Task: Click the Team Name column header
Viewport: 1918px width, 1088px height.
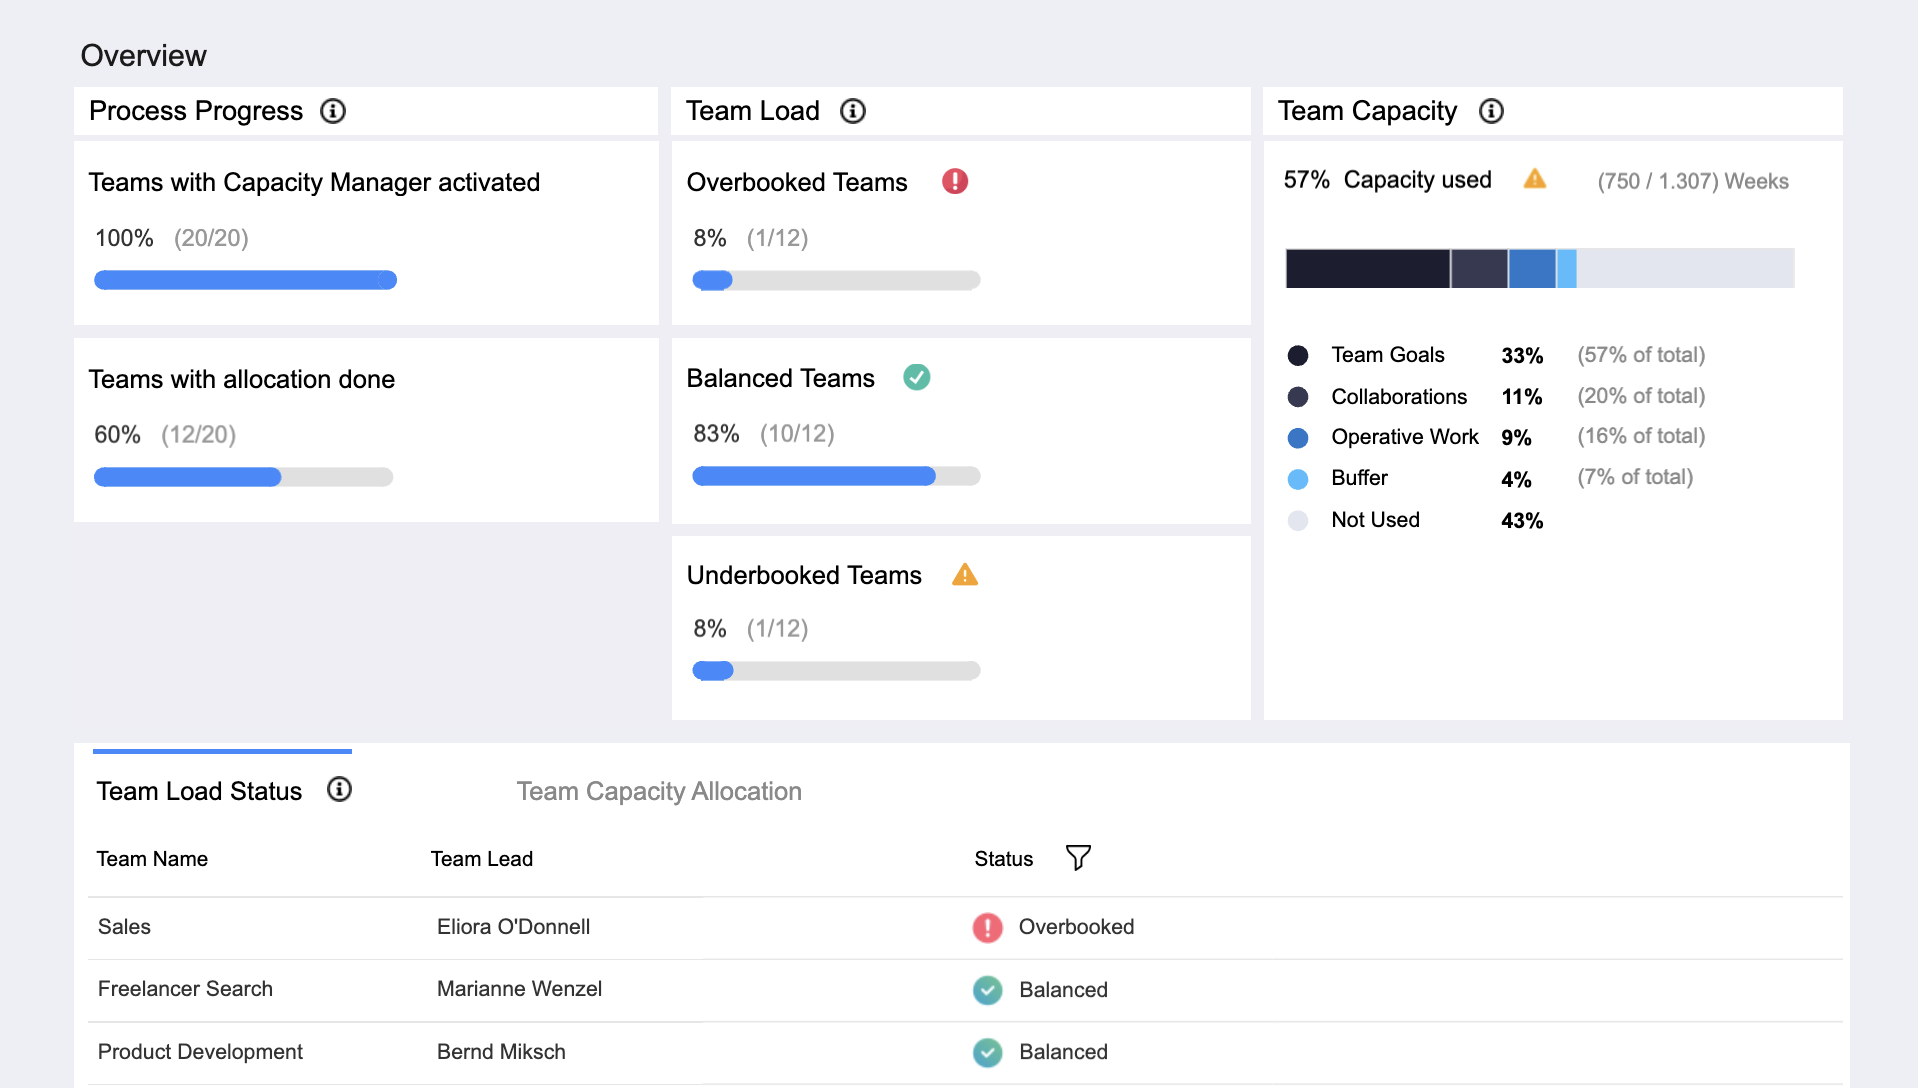Action: 152,859
